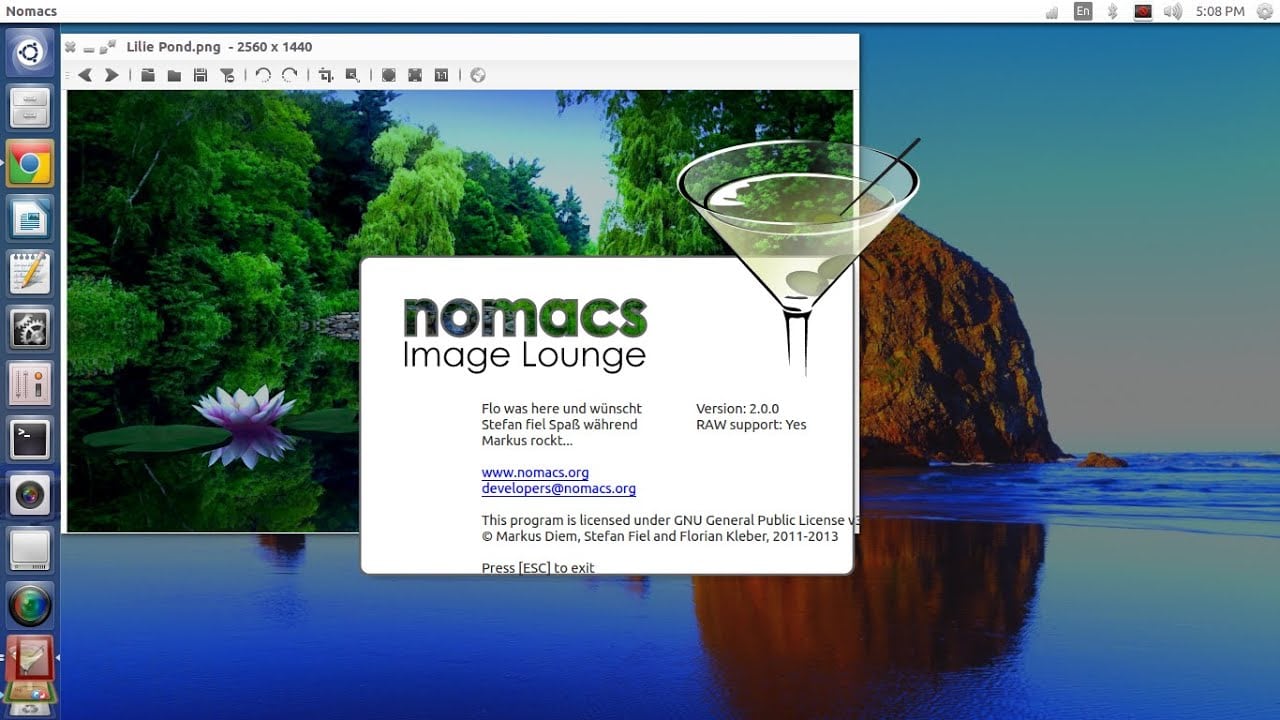The height and width of the screenshot is (720, 1280).
Task: Select the resize image icon
Action: click(352, 75)
